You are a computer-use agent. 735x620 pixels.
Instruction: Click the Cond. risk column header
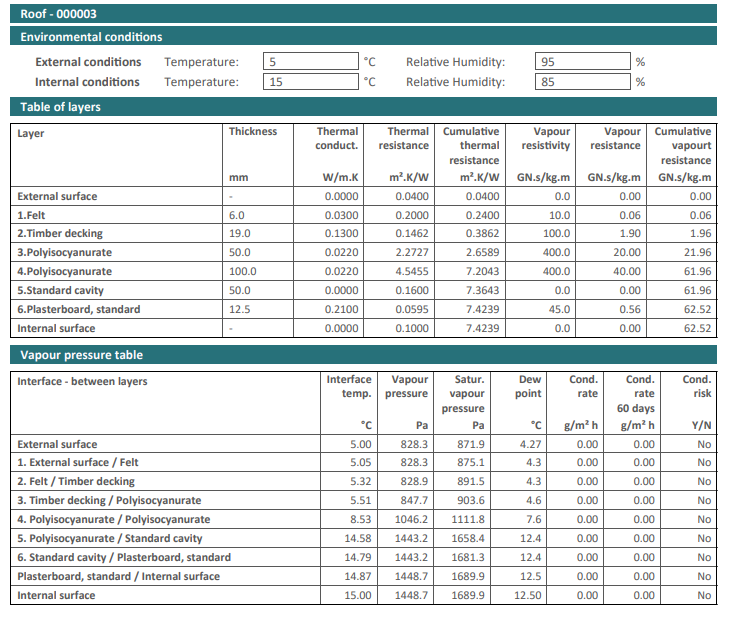(696, 387)
